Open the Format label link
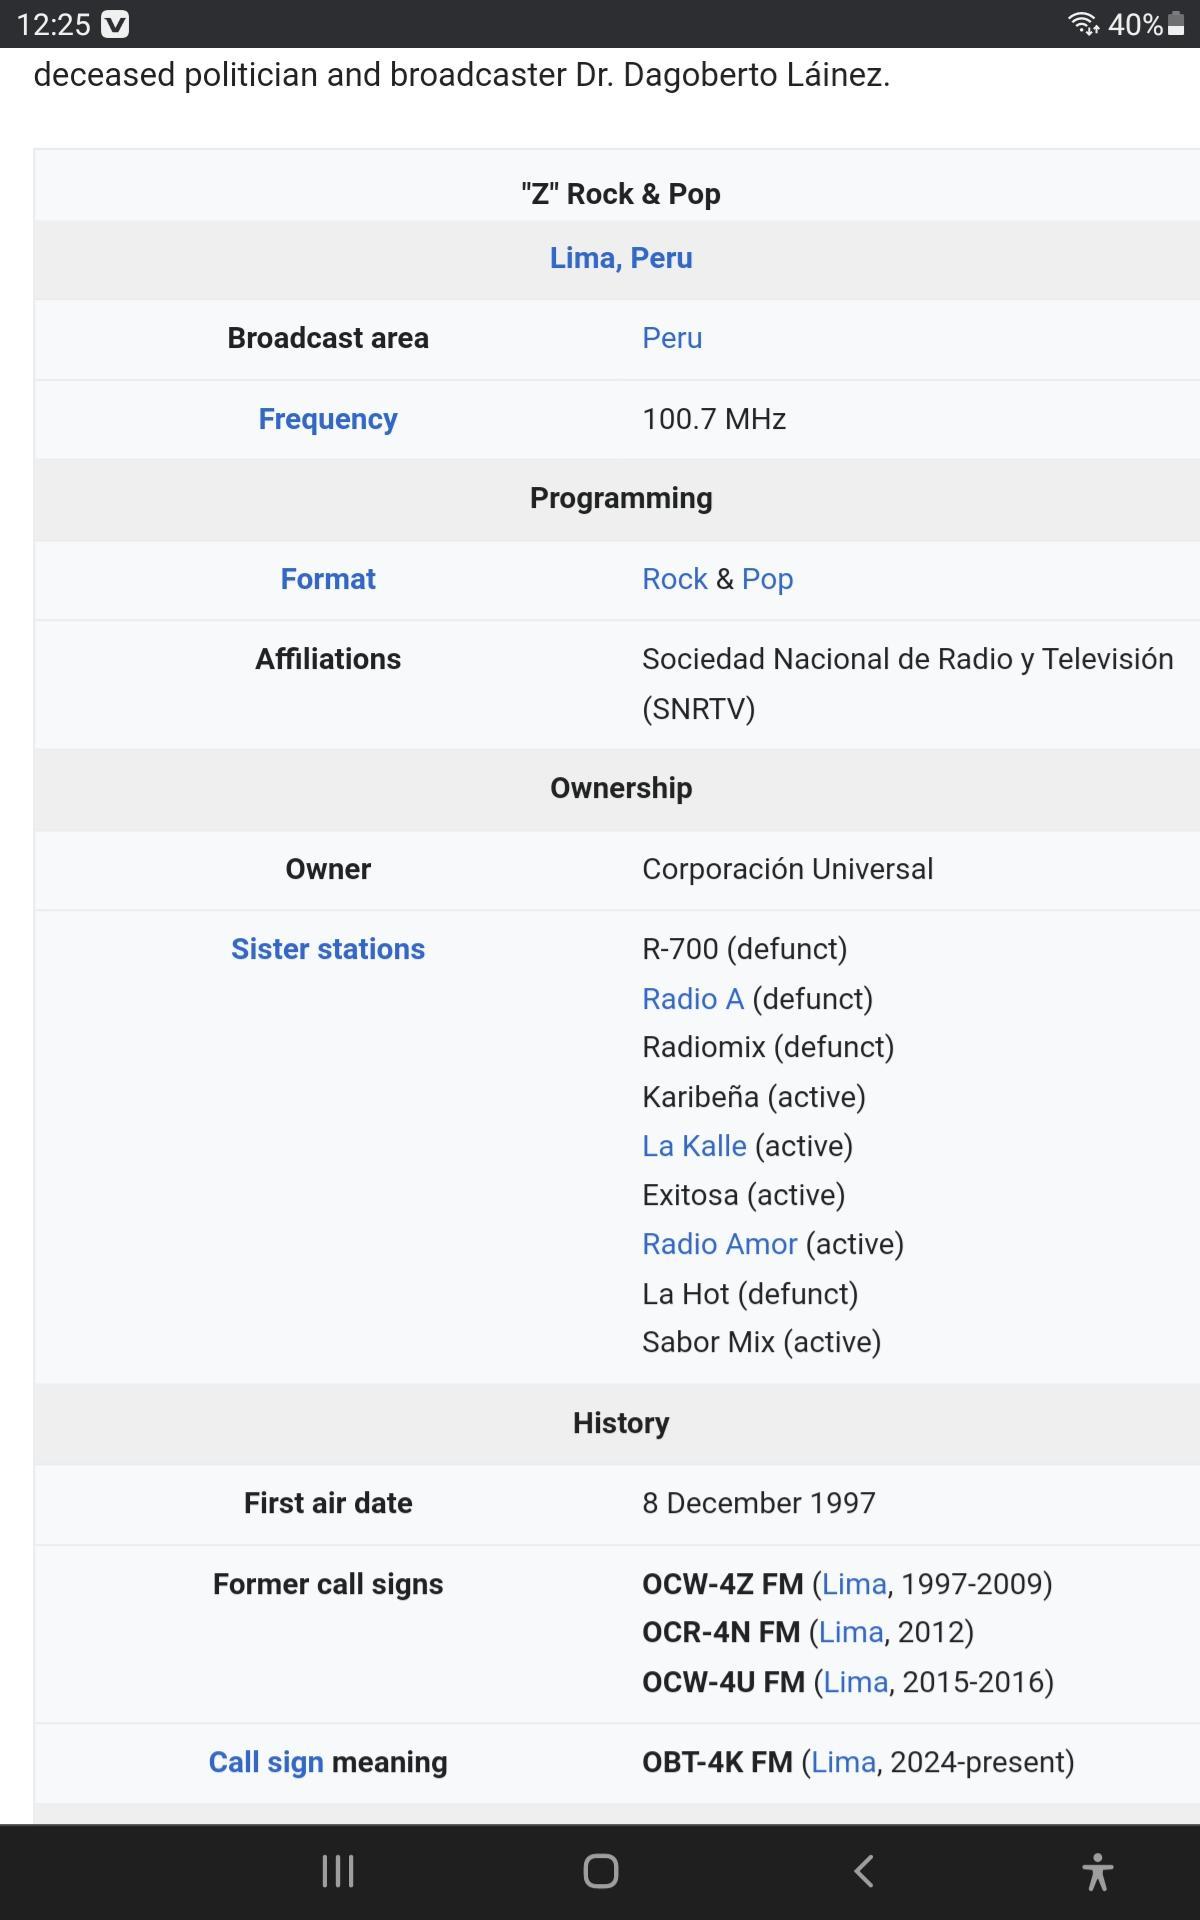1200x1920 pixels. tap(328, 579)
